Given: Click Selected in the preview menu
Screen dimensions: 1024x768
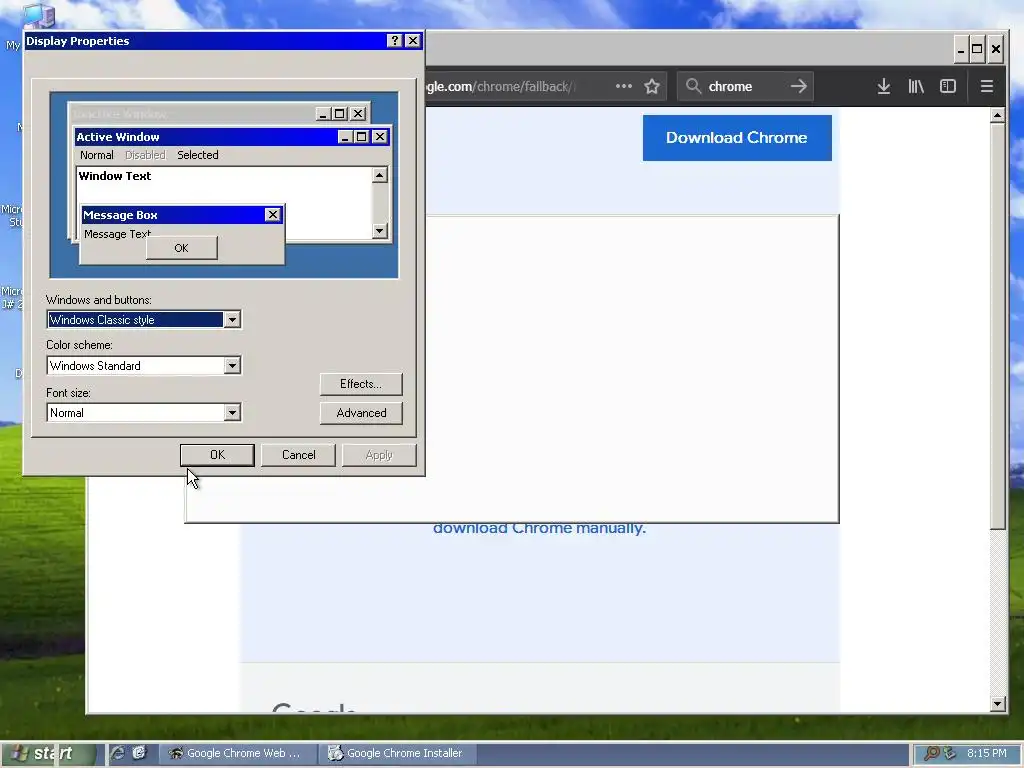Looking at the screenshot, I should pos(198,155).
